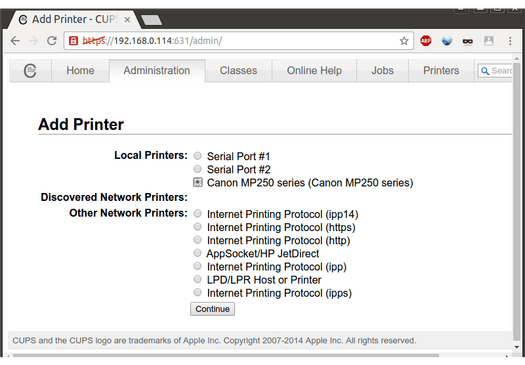The width and height of the screenshot is (525, 365).
Task: Click the address bar URL field
Action: 238,41
